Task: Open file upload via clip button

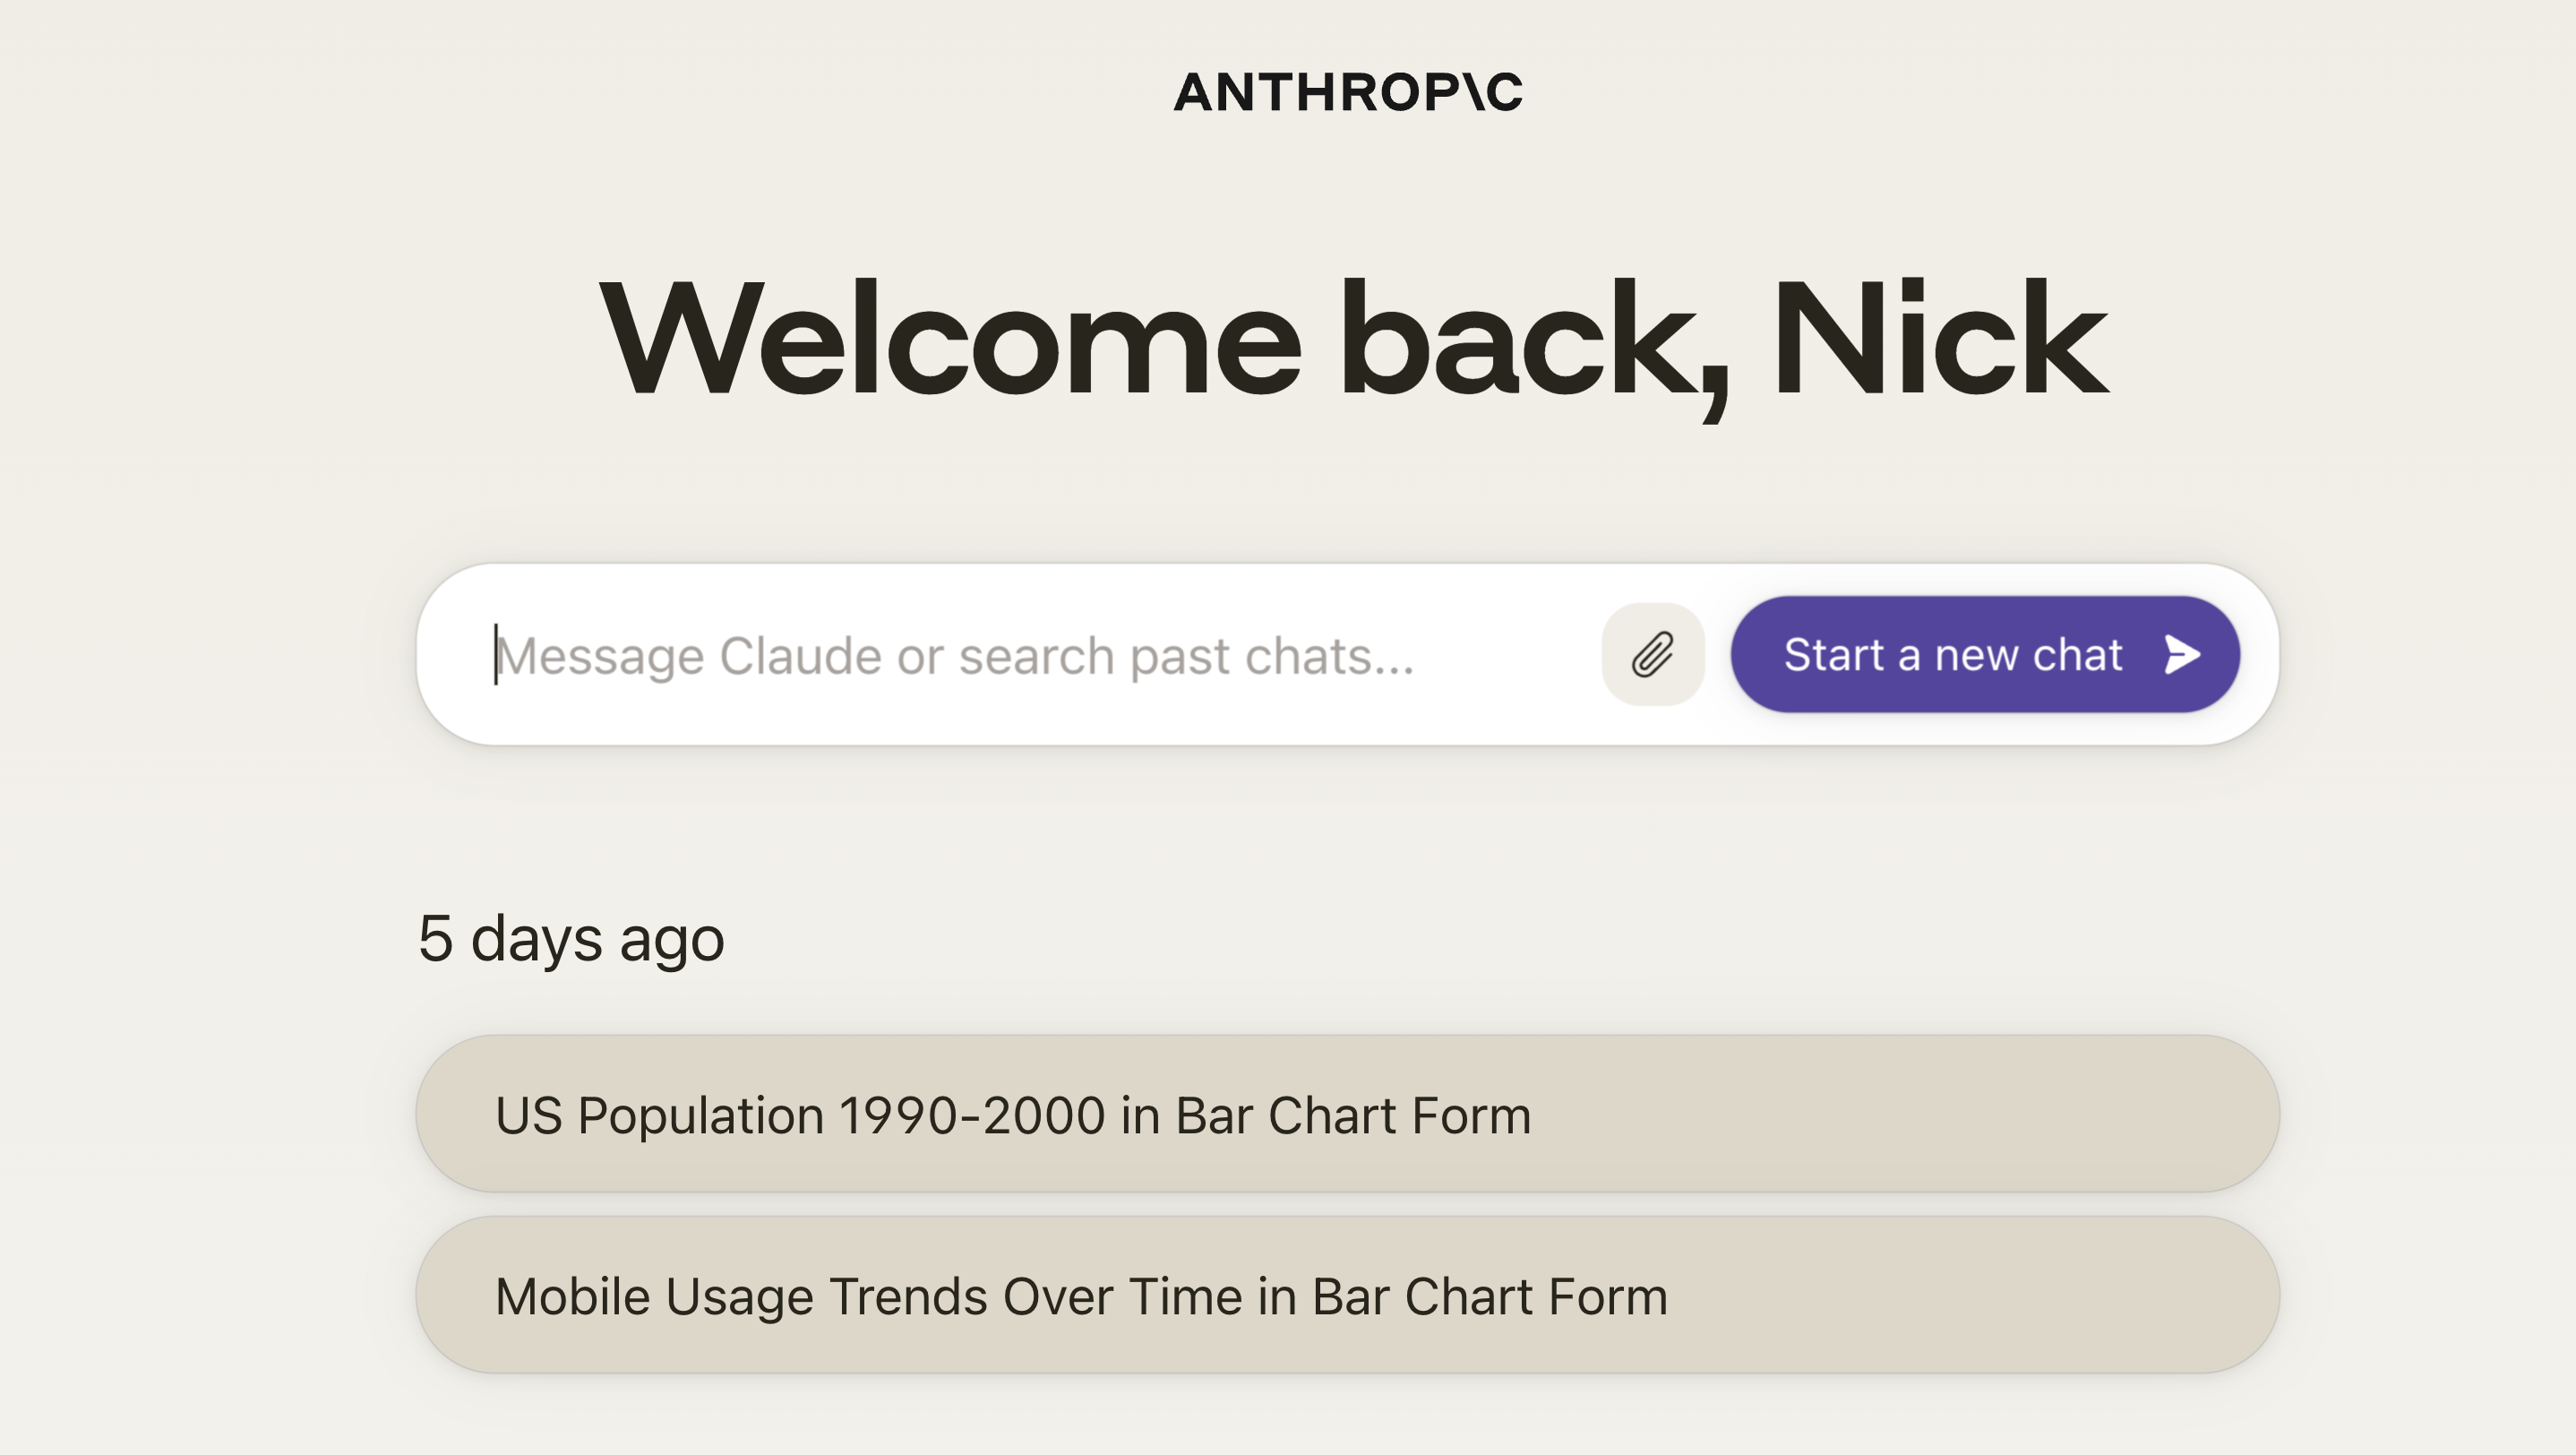Action: tap(1653, 655)
